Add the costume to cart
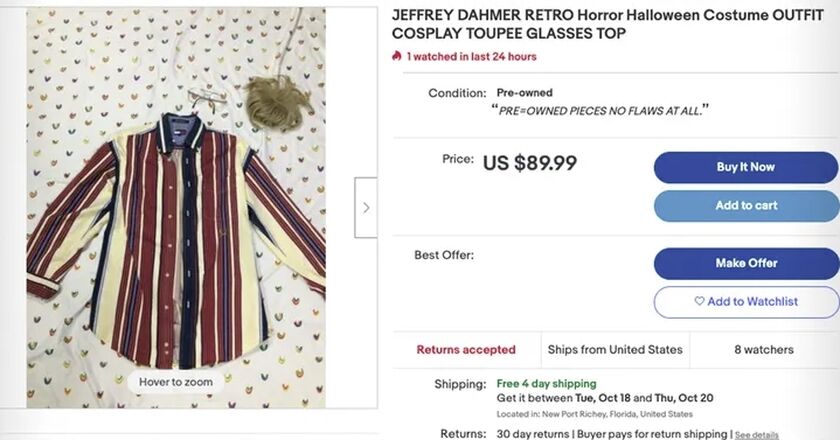840x440 pixels. (x=746, y=205)
